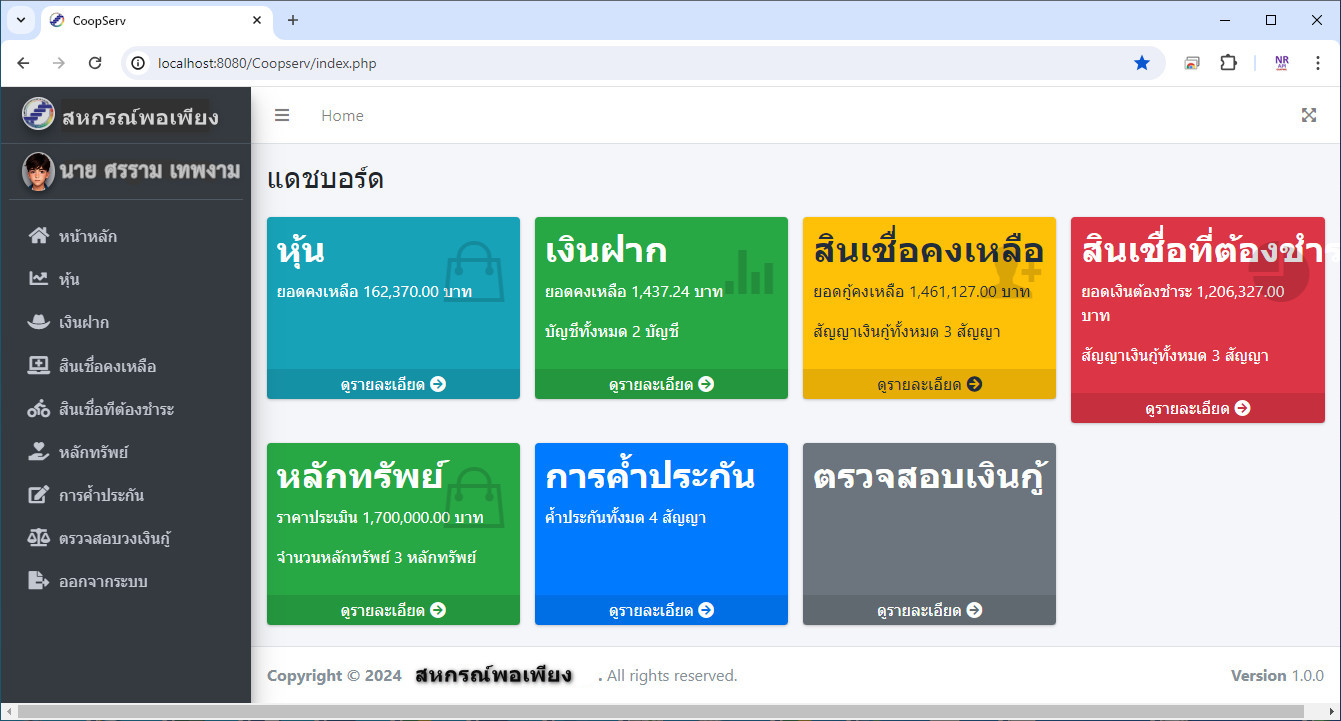The width and height of the screenshot is (1341, 721).
Task: Toggle fullscreen with the expand arrows icon
Action: click(x=1308, y=115)
